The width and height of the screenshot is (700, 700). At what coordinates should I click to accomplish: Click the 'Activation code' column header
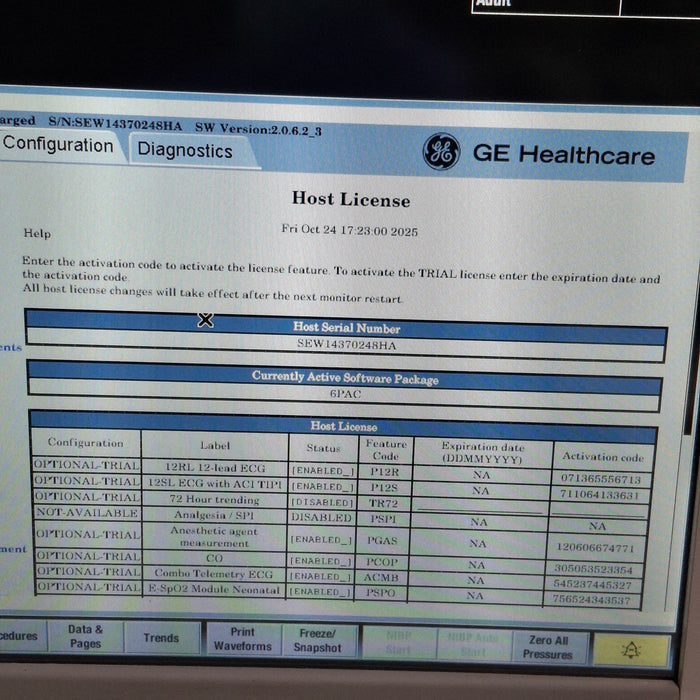pos(603,457)
